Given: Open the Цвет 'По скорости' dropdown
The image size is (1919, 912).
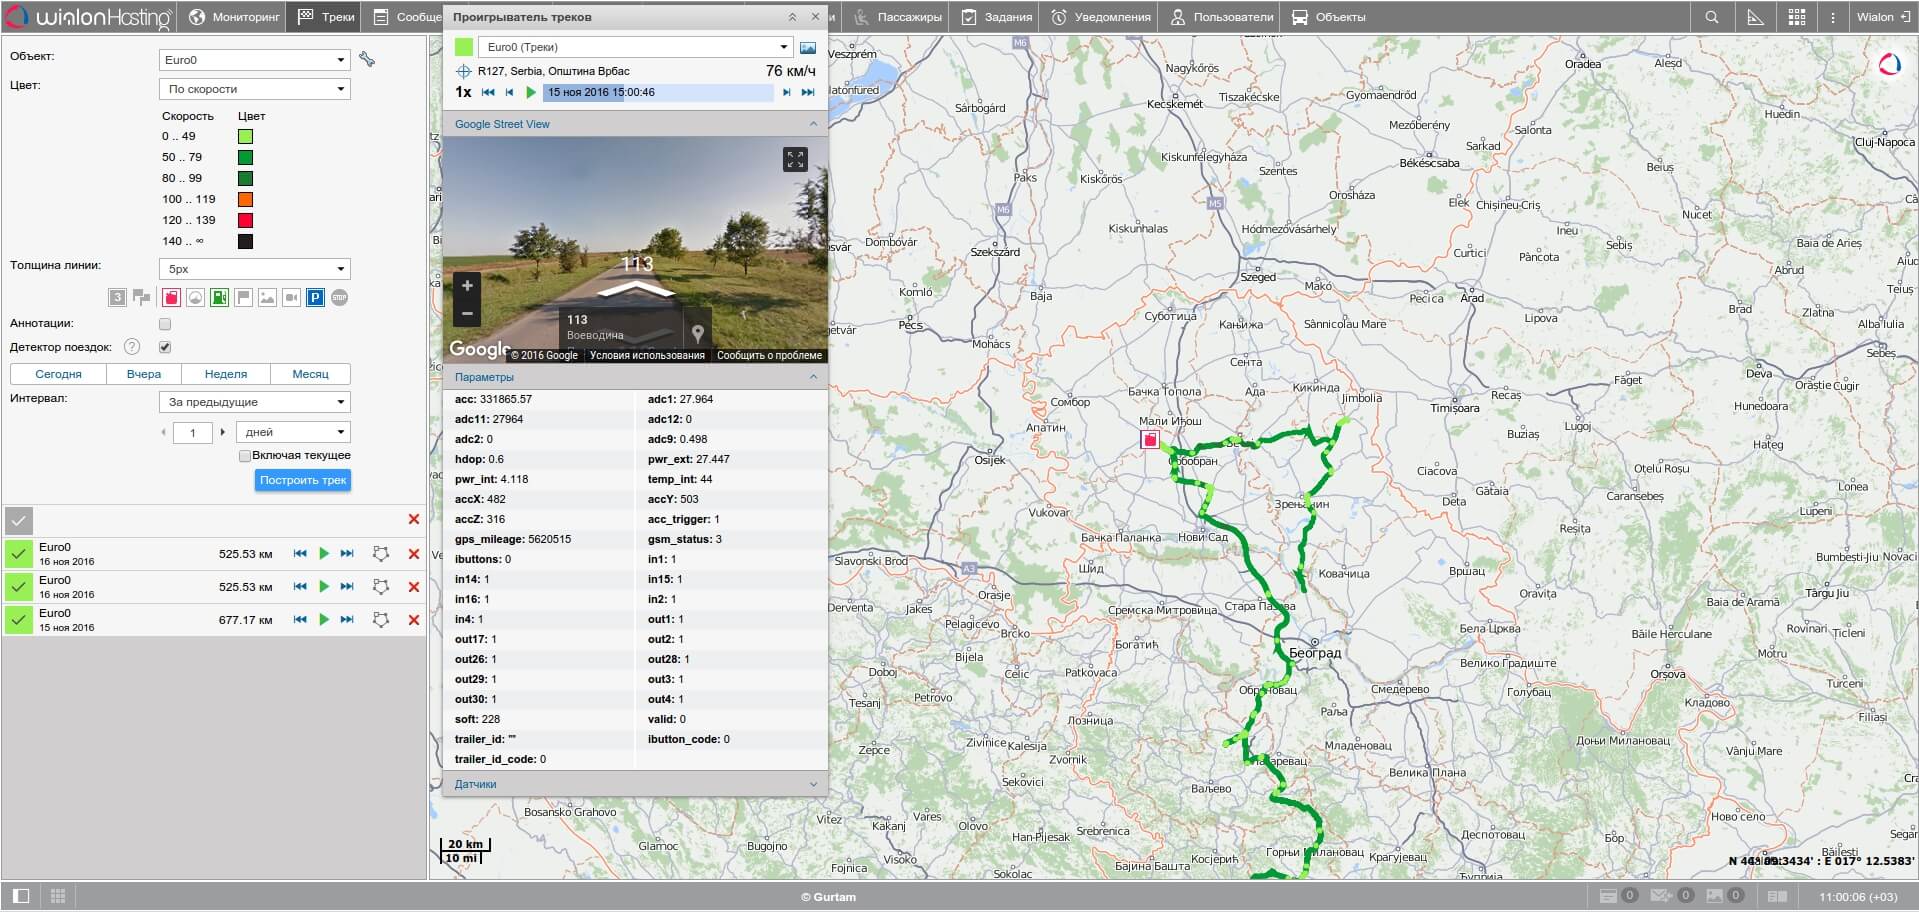Looking at the screenshot, I should click(254, 89).
